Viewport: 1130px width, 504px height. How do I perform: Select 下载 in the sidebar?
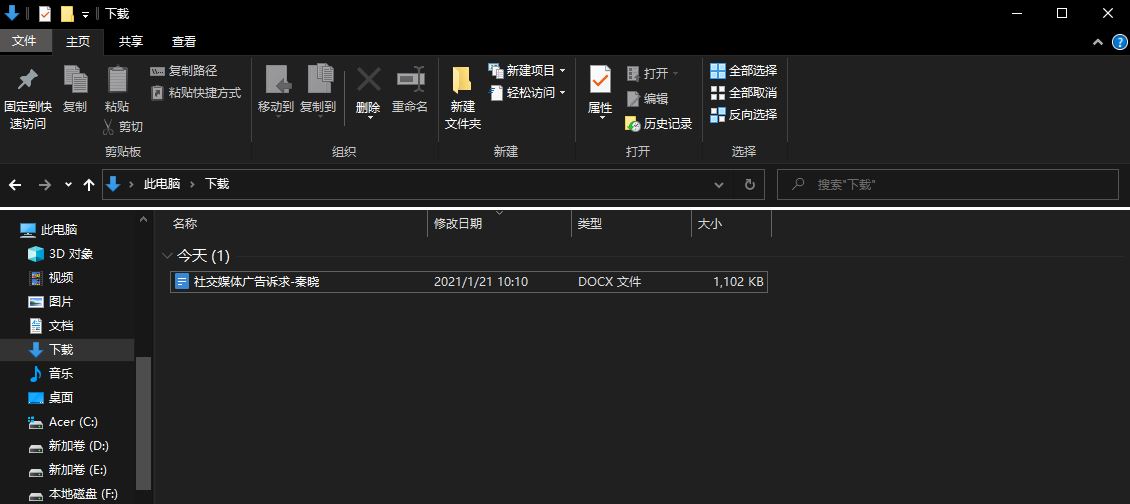point(50,350)
